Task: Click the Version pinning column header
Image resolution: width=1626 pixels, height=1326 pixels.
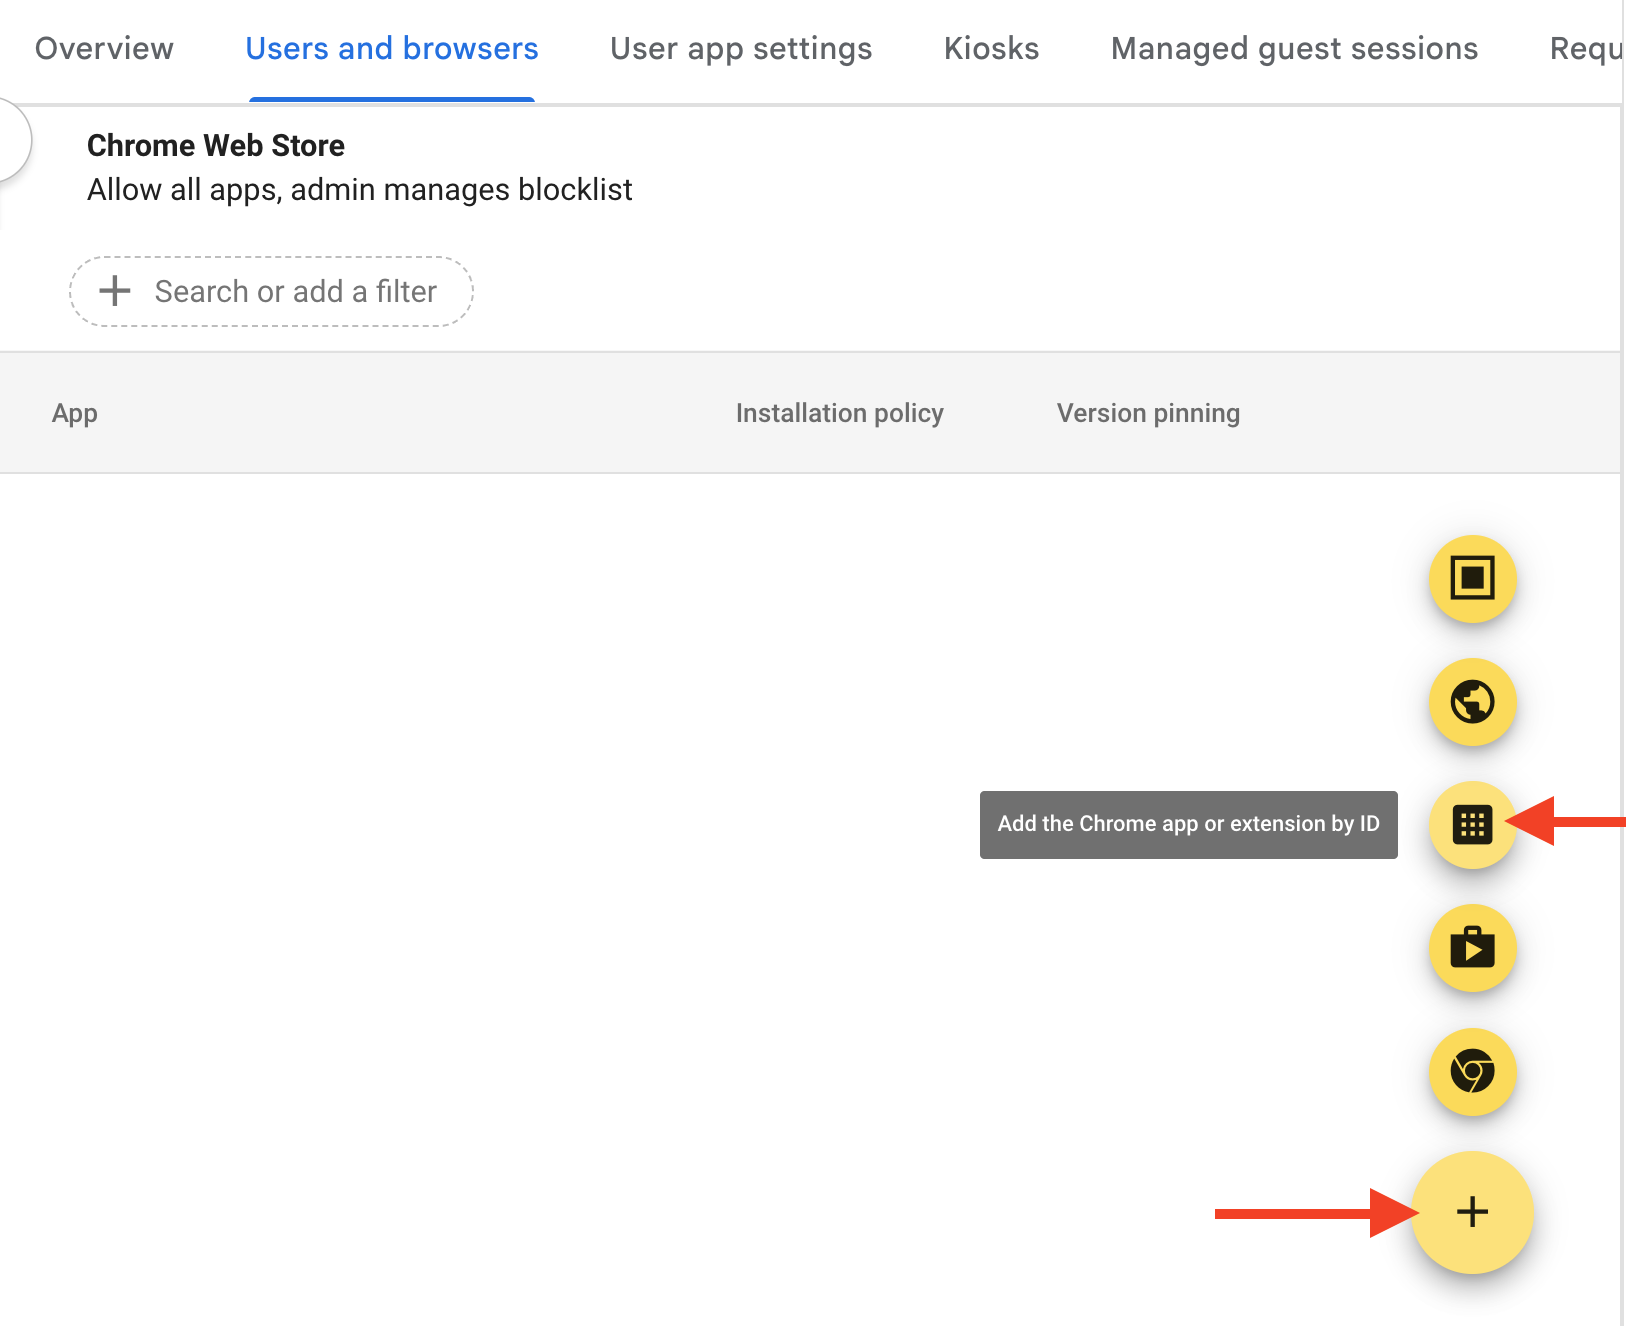Action: pyautogui.click(x=1148, y=413)
